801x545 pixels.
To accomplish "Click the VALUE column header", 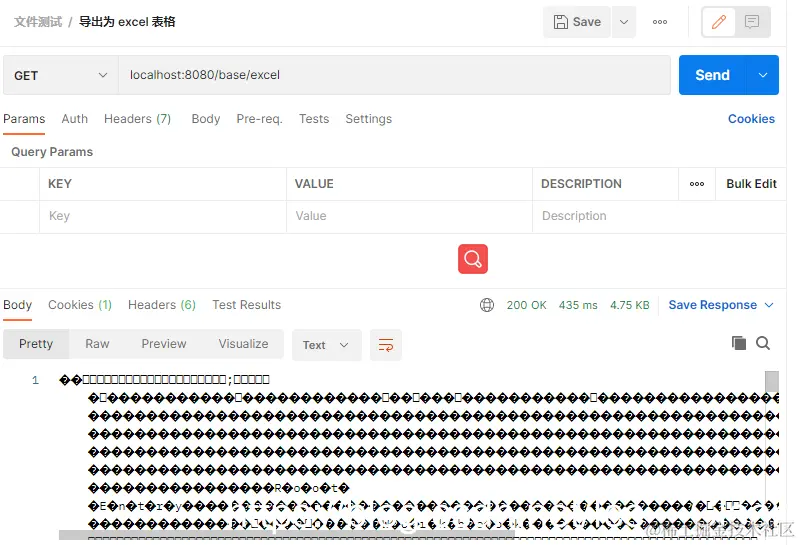I will click(314, 184).
